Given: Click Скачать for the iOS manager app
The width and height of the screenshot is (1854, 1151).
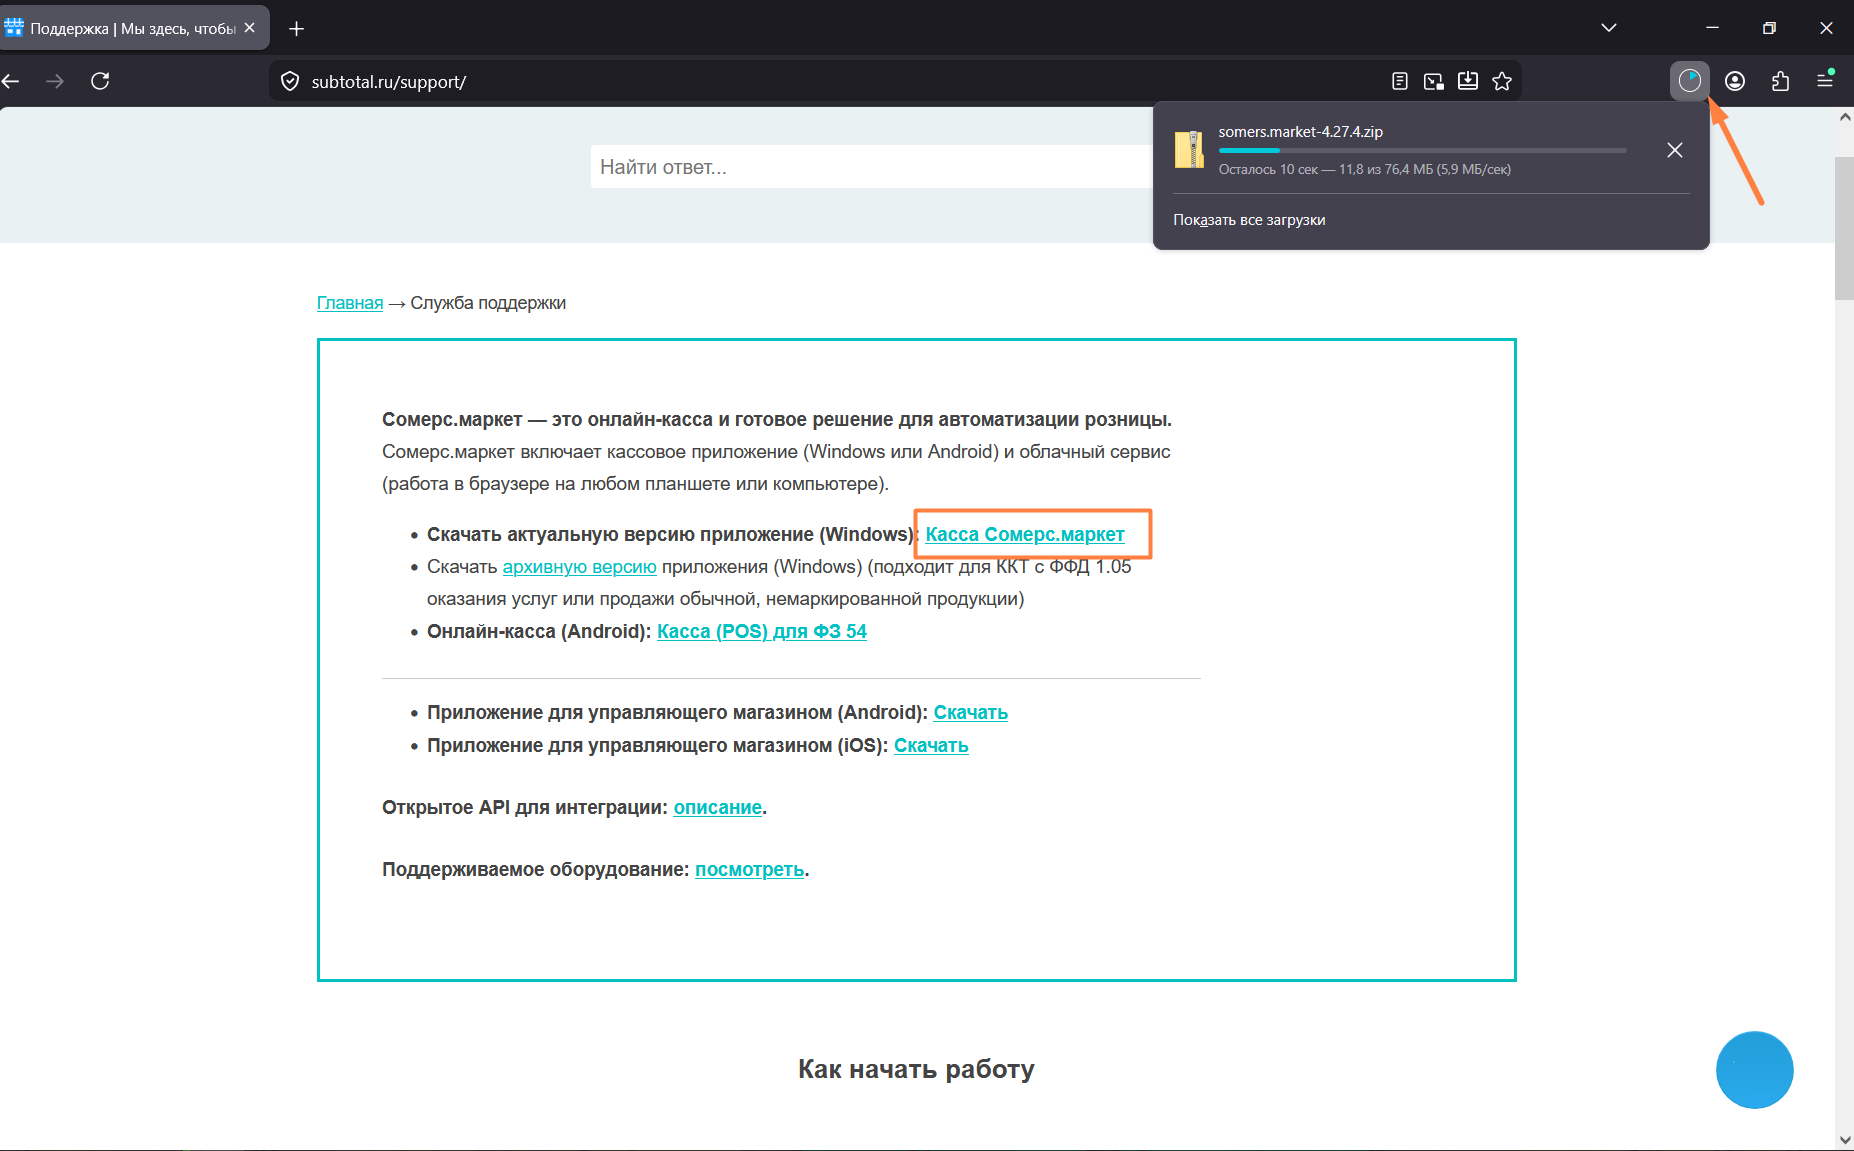Looking at the screenshot, I should coord(931,745).
